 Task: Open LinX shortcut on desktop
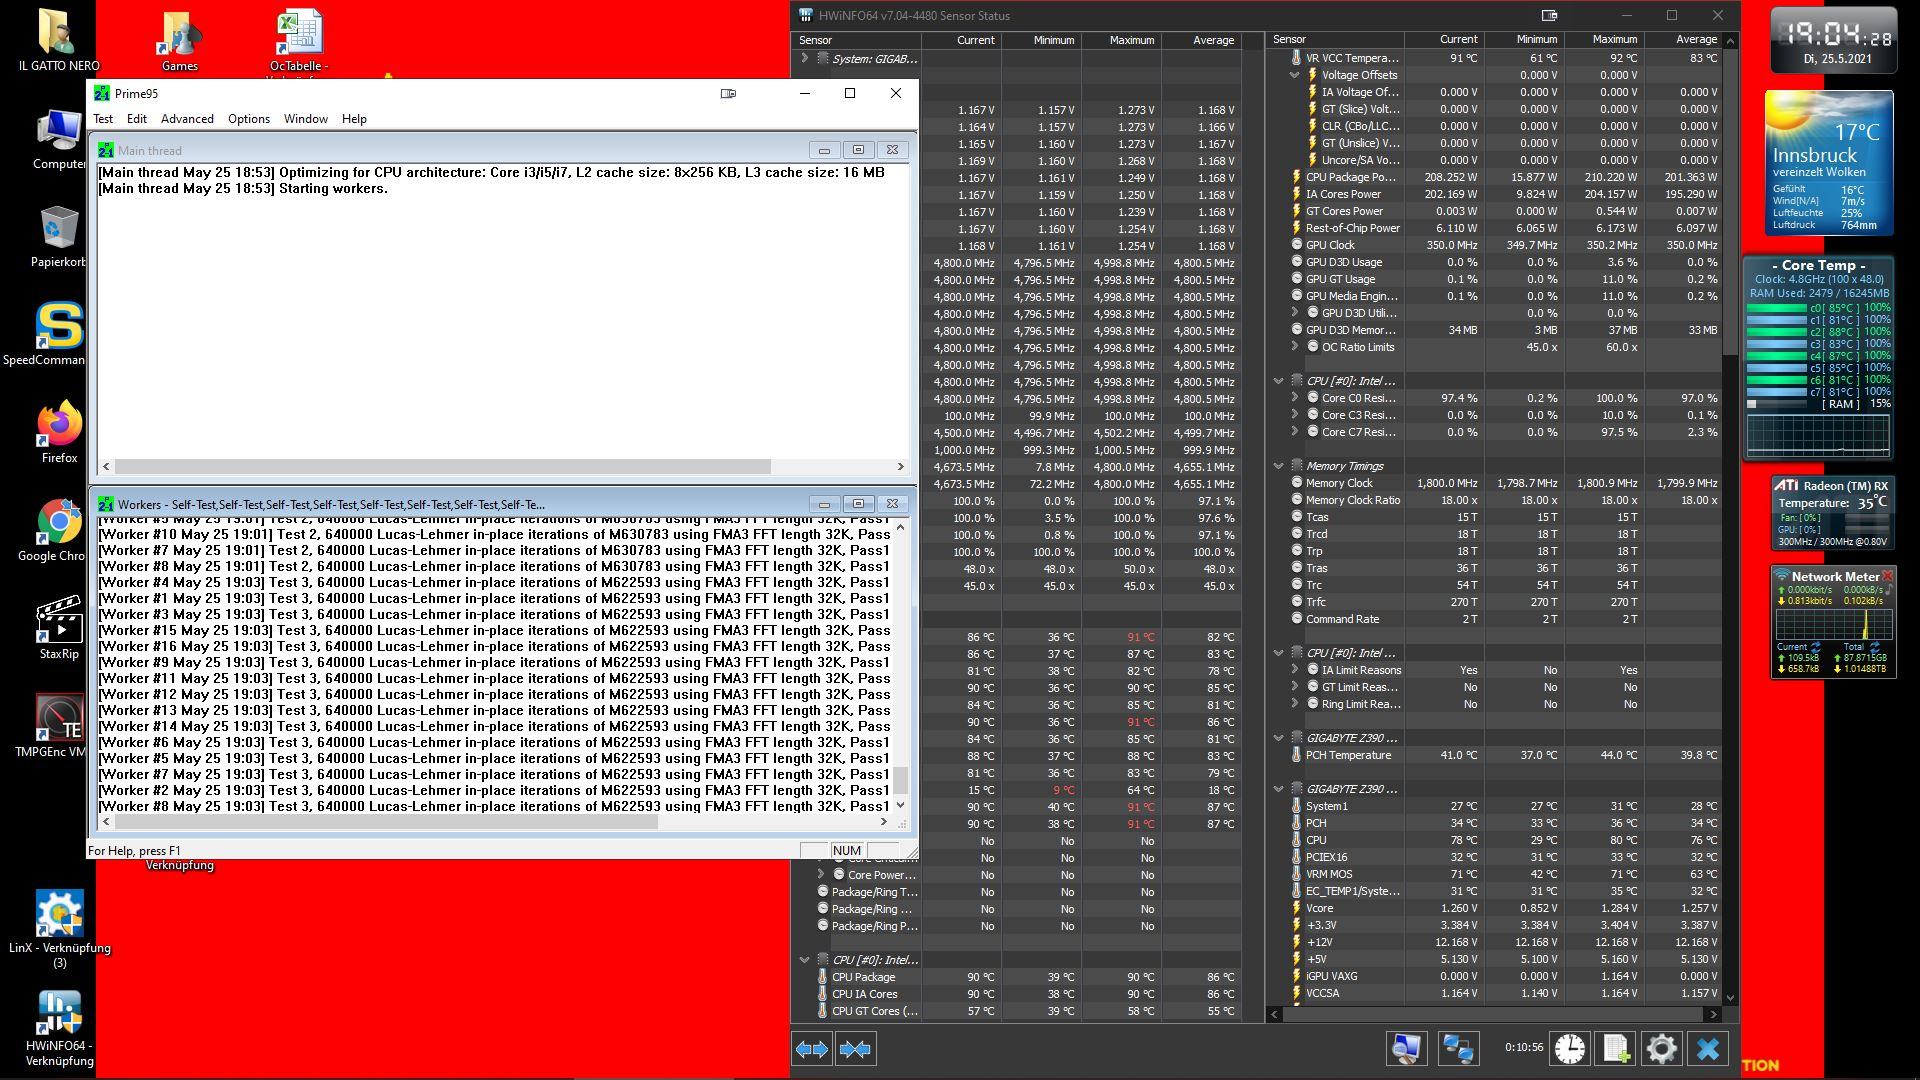59,929
